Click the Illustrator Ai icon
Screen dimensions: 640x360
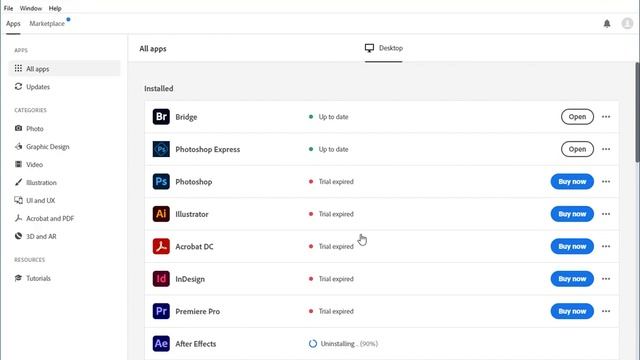coord(161,214)
